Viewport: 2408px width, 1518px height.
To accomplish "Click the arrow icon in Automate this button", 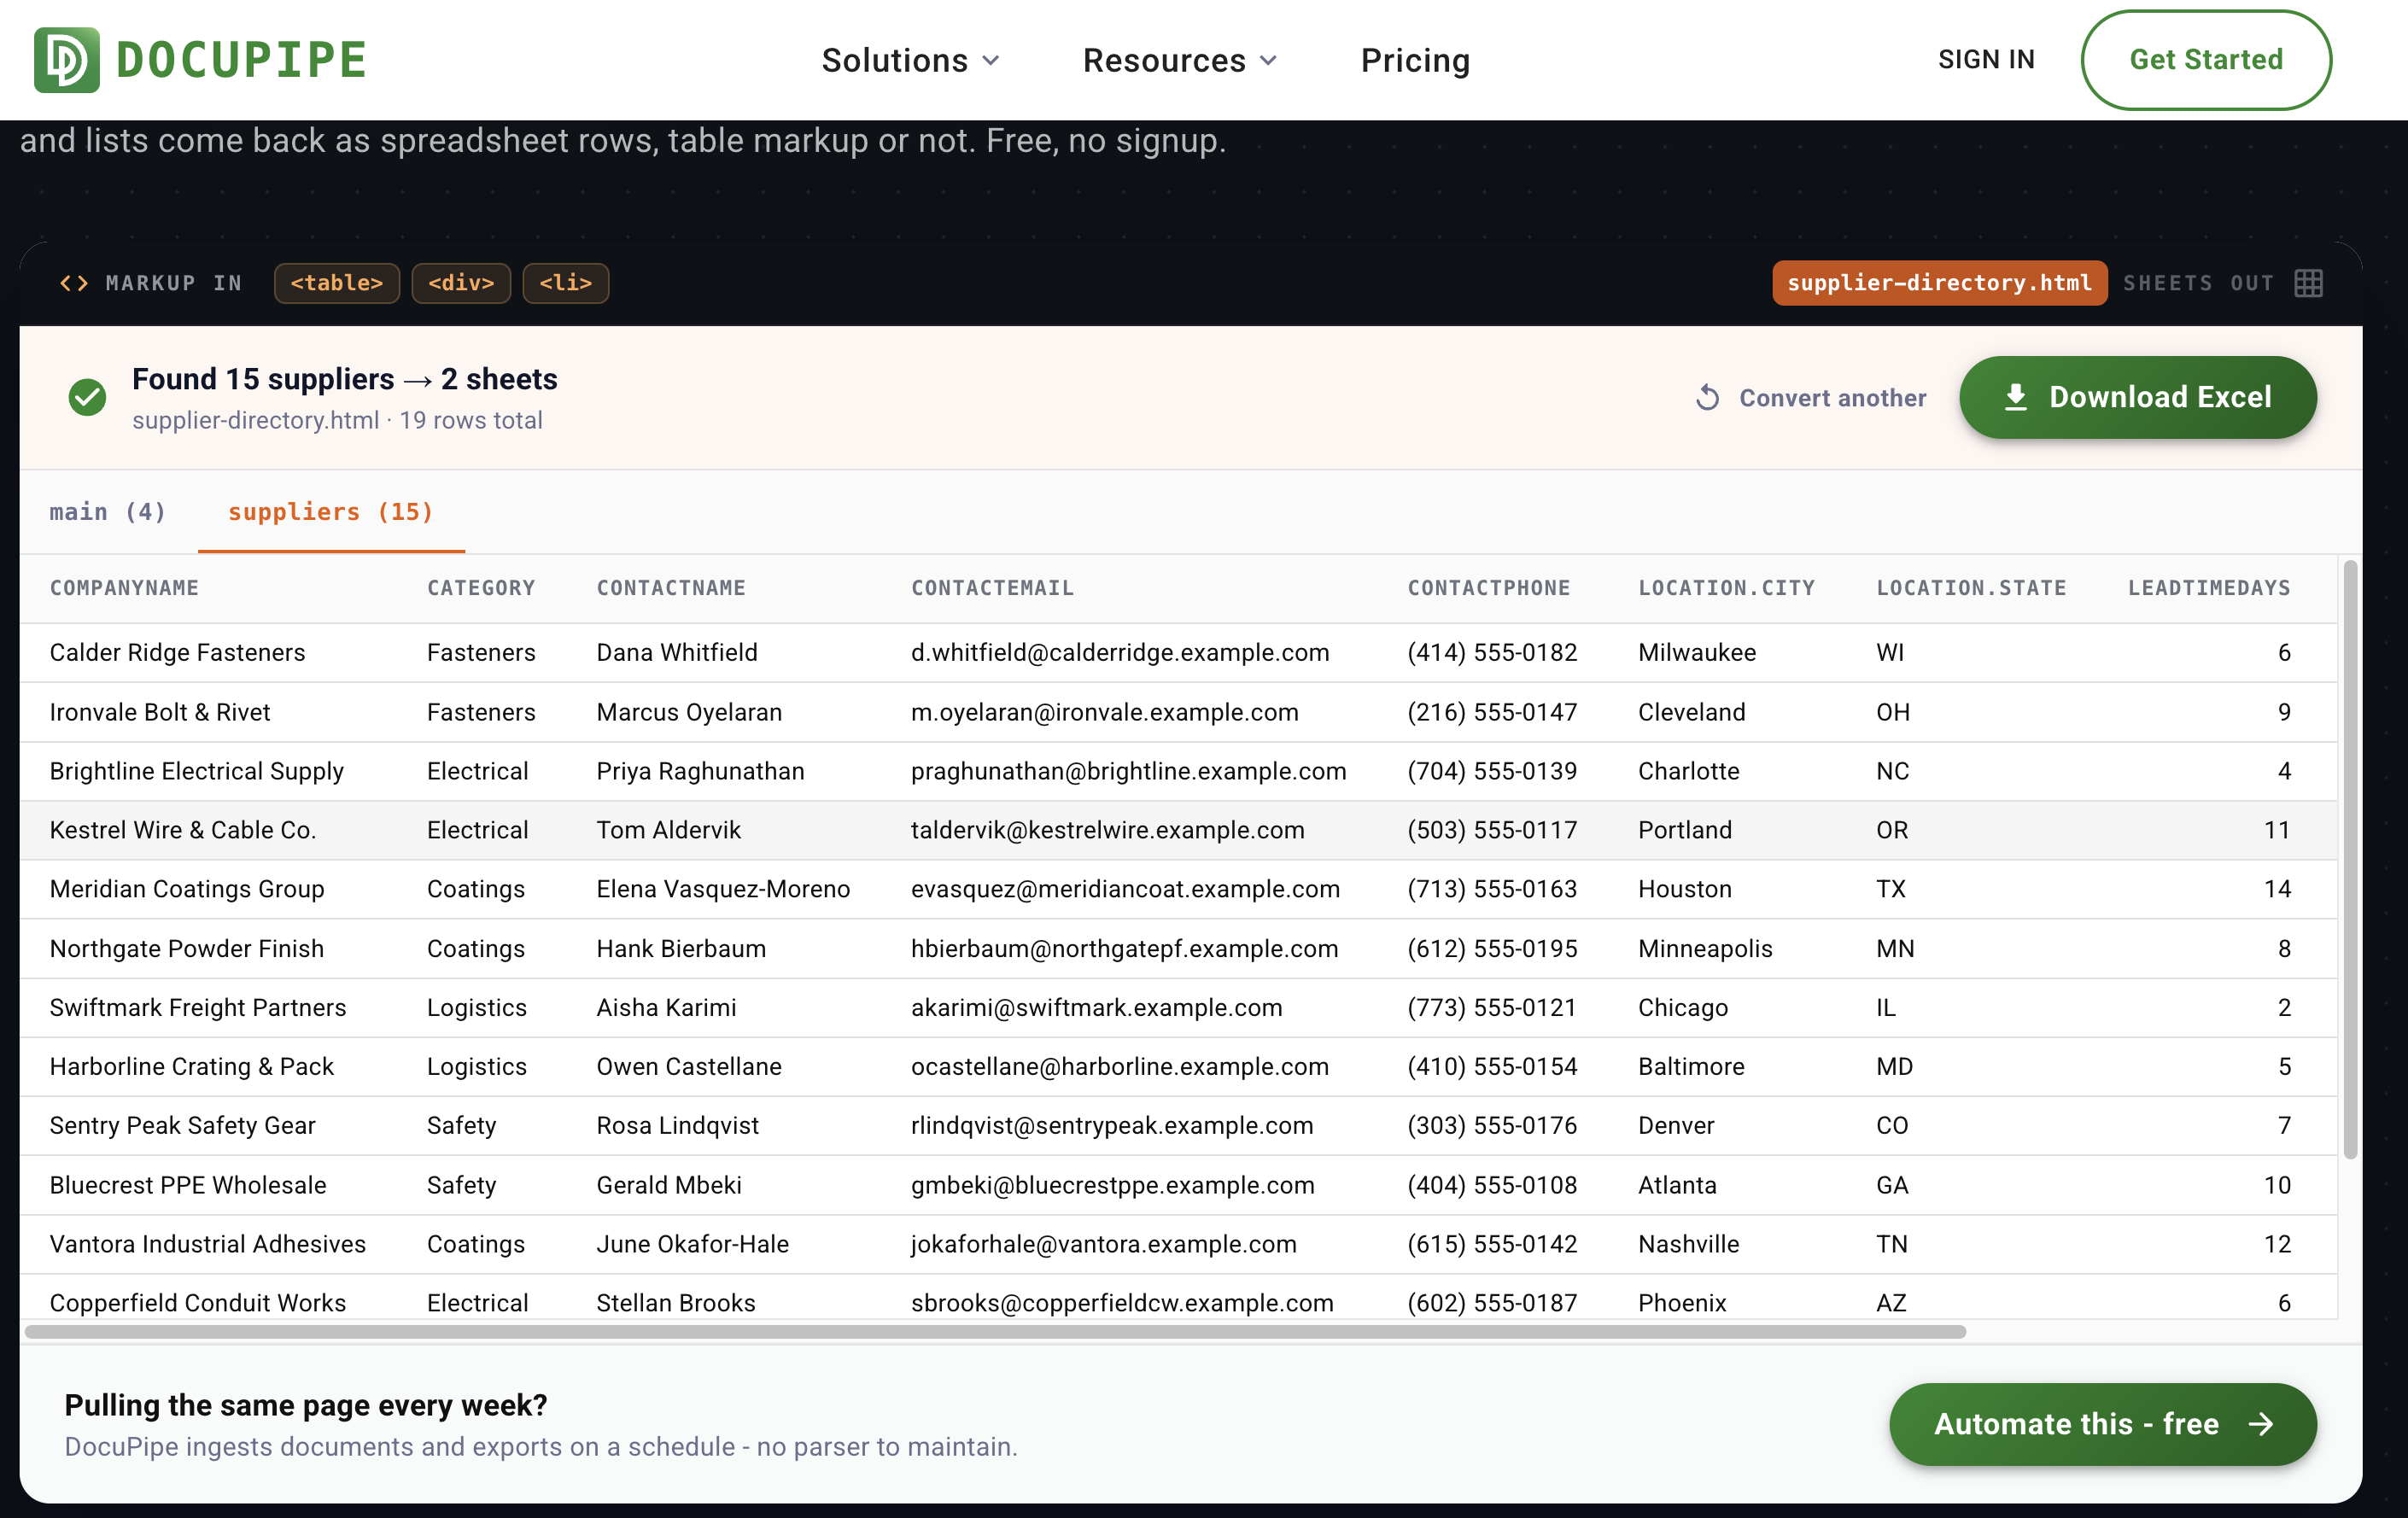I will click(2261, 1424).
